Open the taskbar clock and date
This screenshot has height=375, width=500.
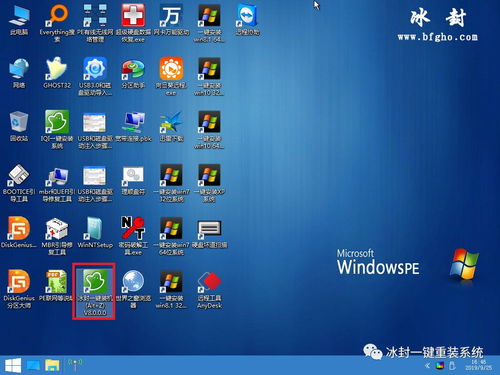pos(478,365)
